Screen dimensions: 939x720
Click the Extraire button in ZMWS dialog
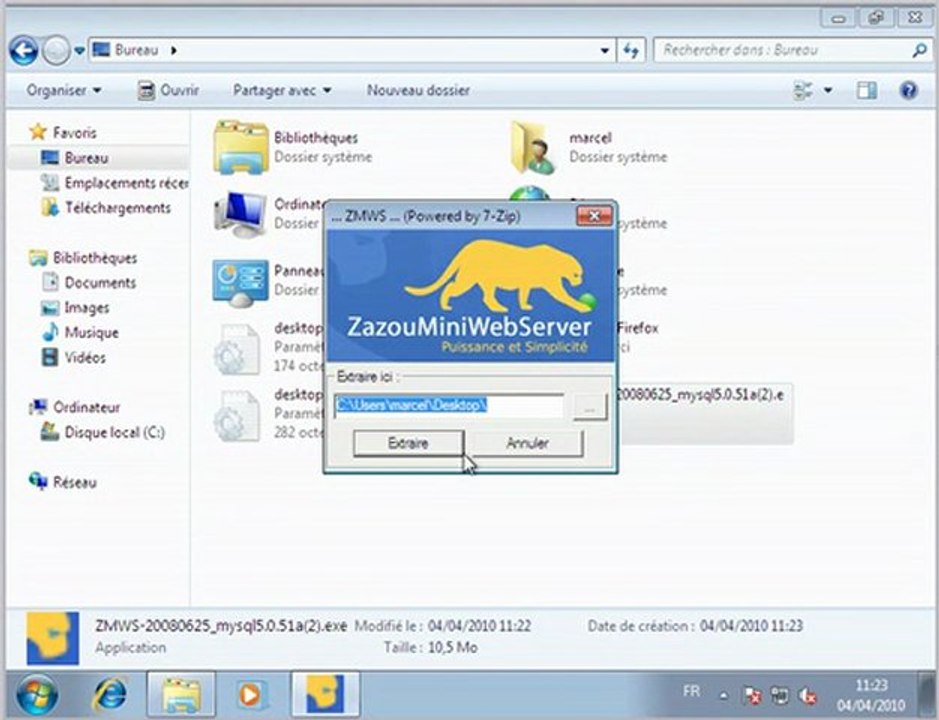(x=408, y=443)
